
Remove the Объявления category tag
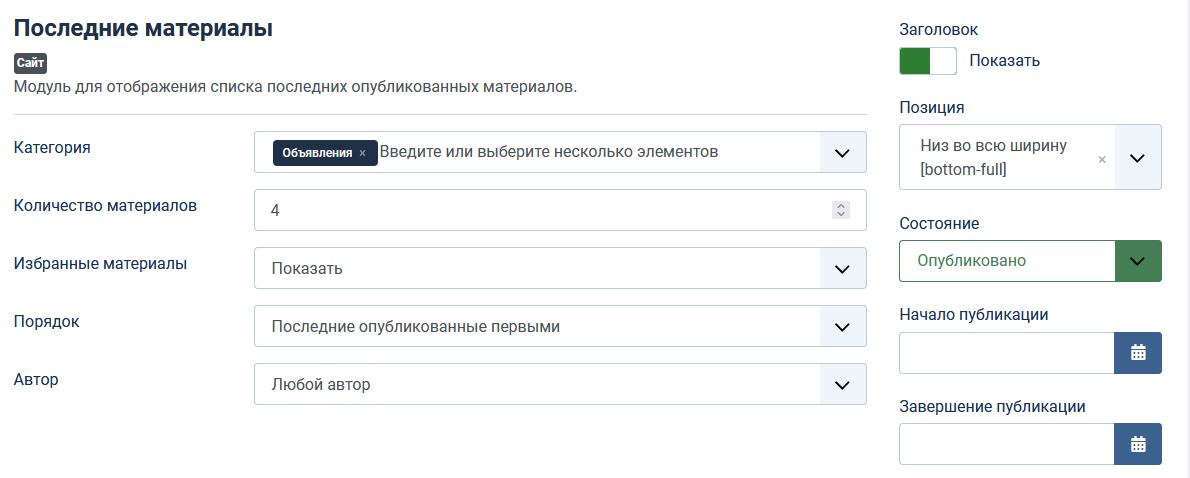coord(362,153)
